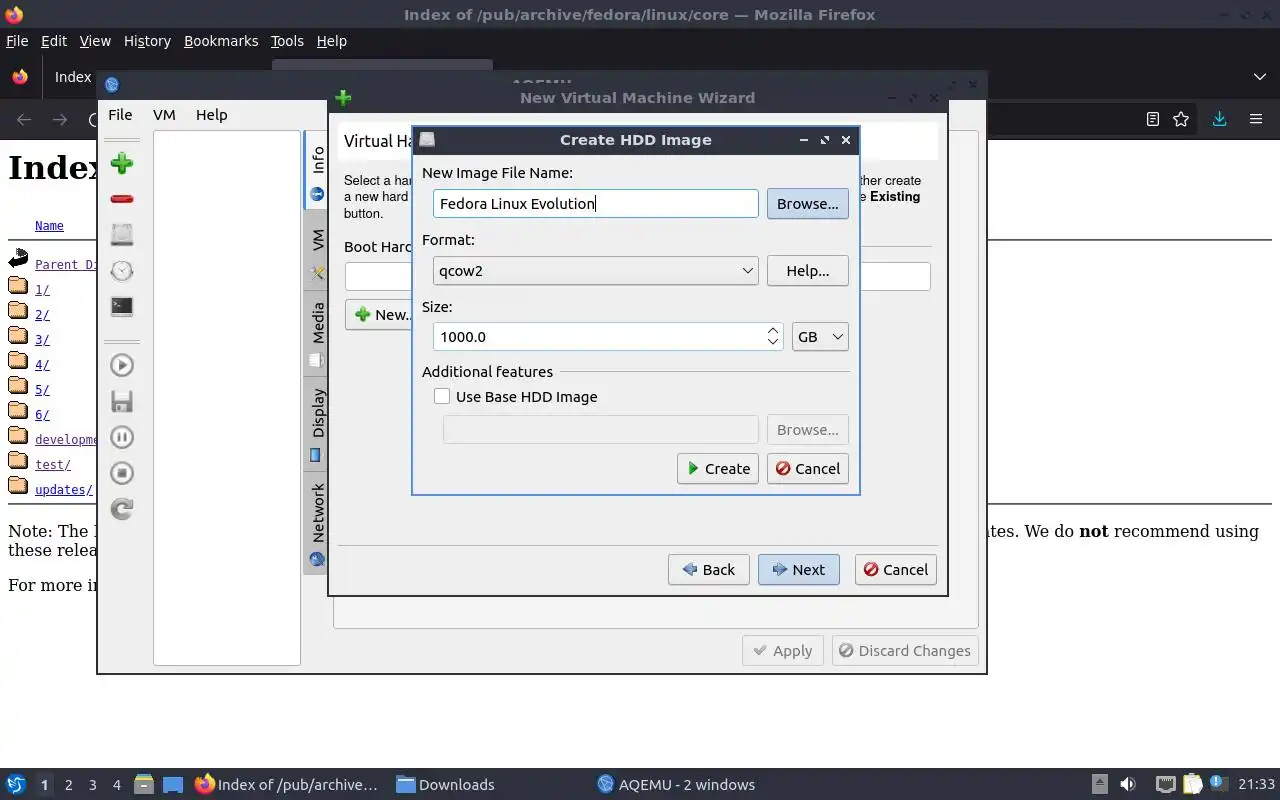This screenshot has width=1280, height=800.
Task: Open the hard disk manager icon in AQEMU toolbar
Action: tap(122, 234)
